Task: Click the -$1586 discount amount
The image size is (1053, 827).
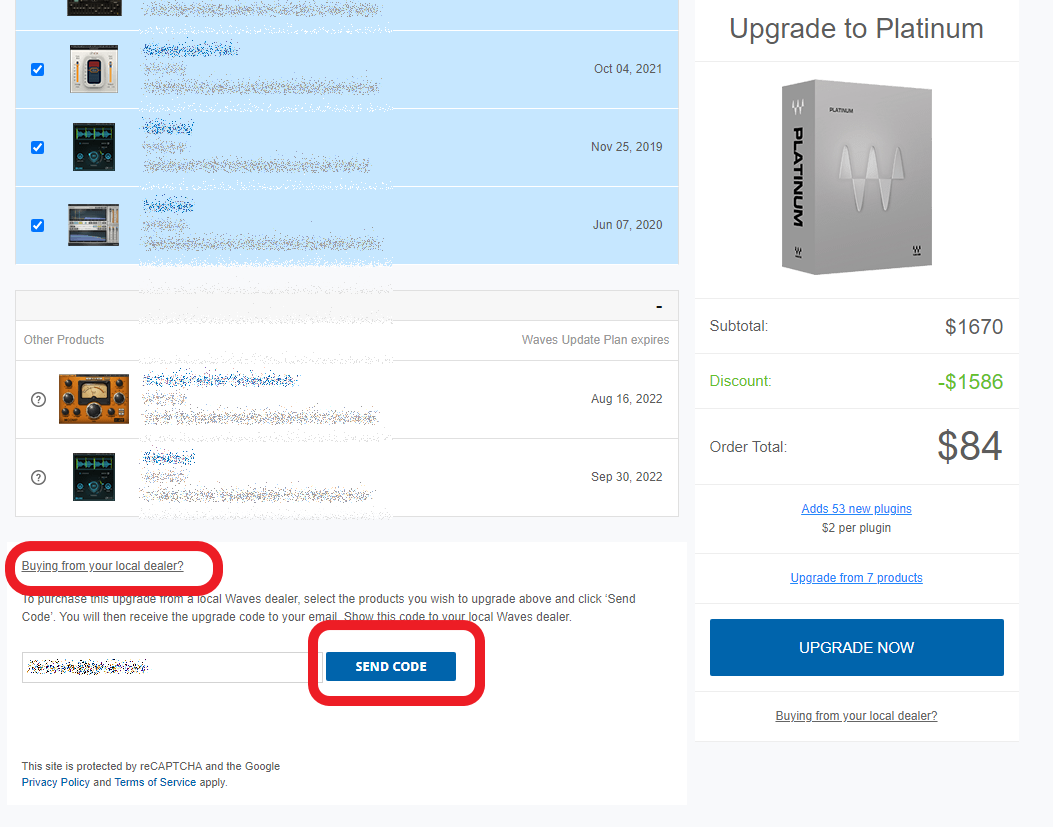Action: coord(970,382)
